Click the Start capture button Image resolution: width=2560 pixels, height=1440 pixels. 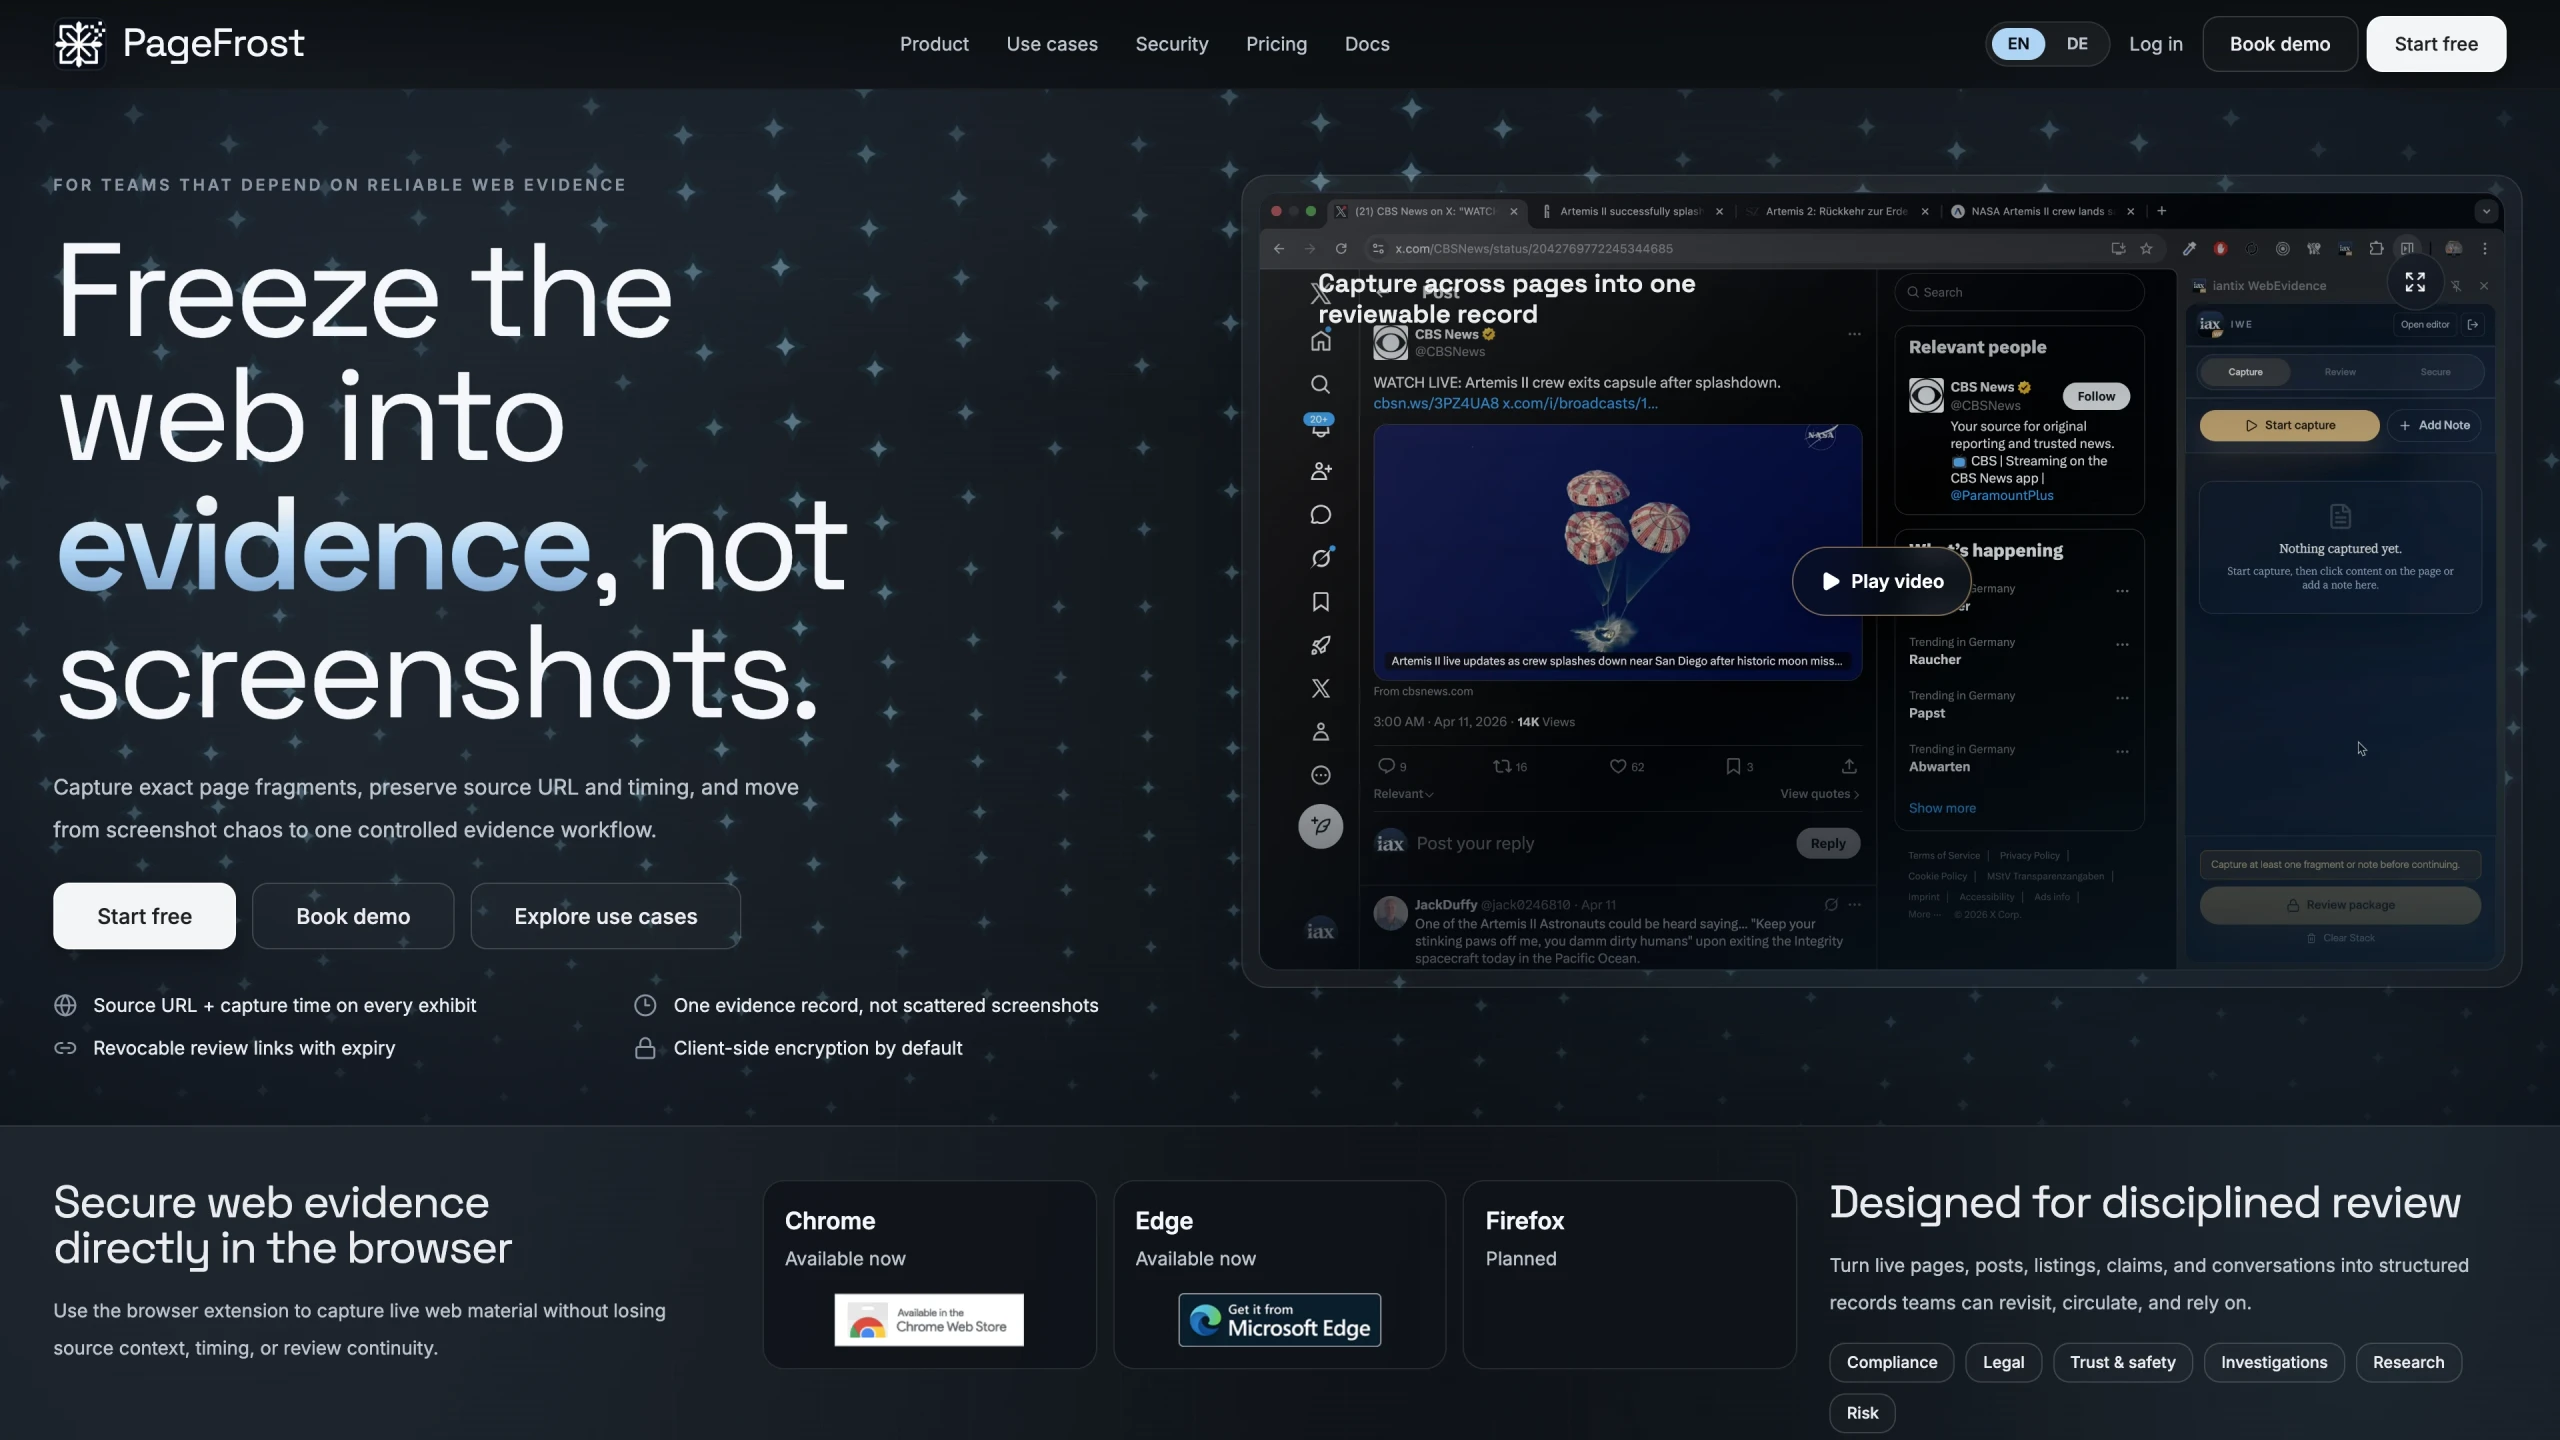2289,425
